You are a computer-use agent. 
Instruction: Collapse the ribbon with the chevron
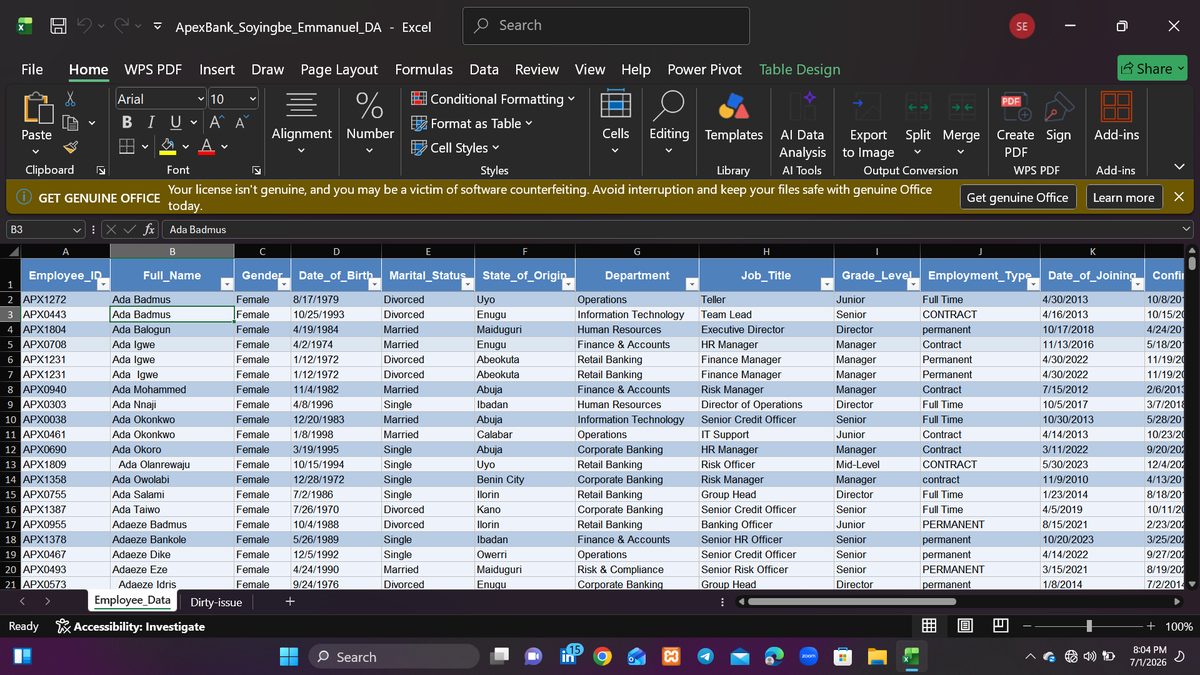click(1178, 168)
